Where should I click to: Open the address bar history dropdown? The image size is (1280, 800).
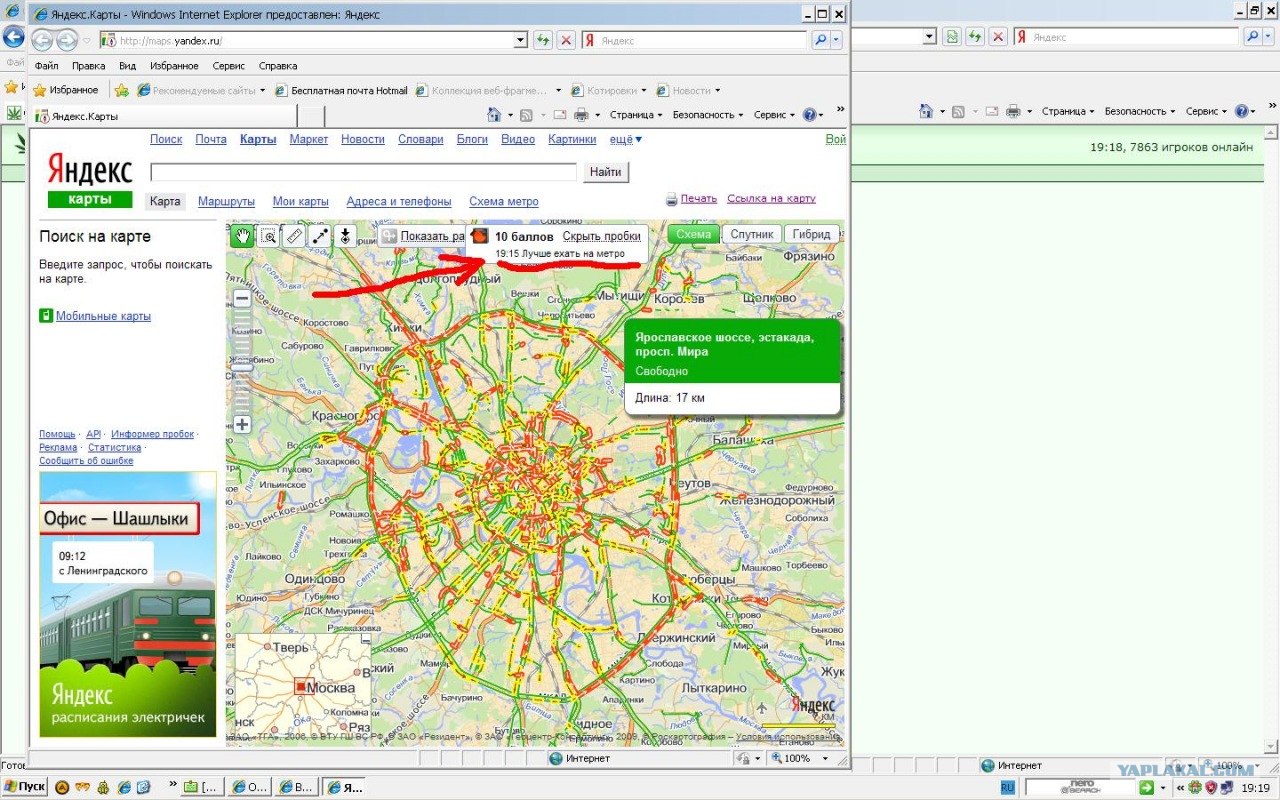(520, 41)
